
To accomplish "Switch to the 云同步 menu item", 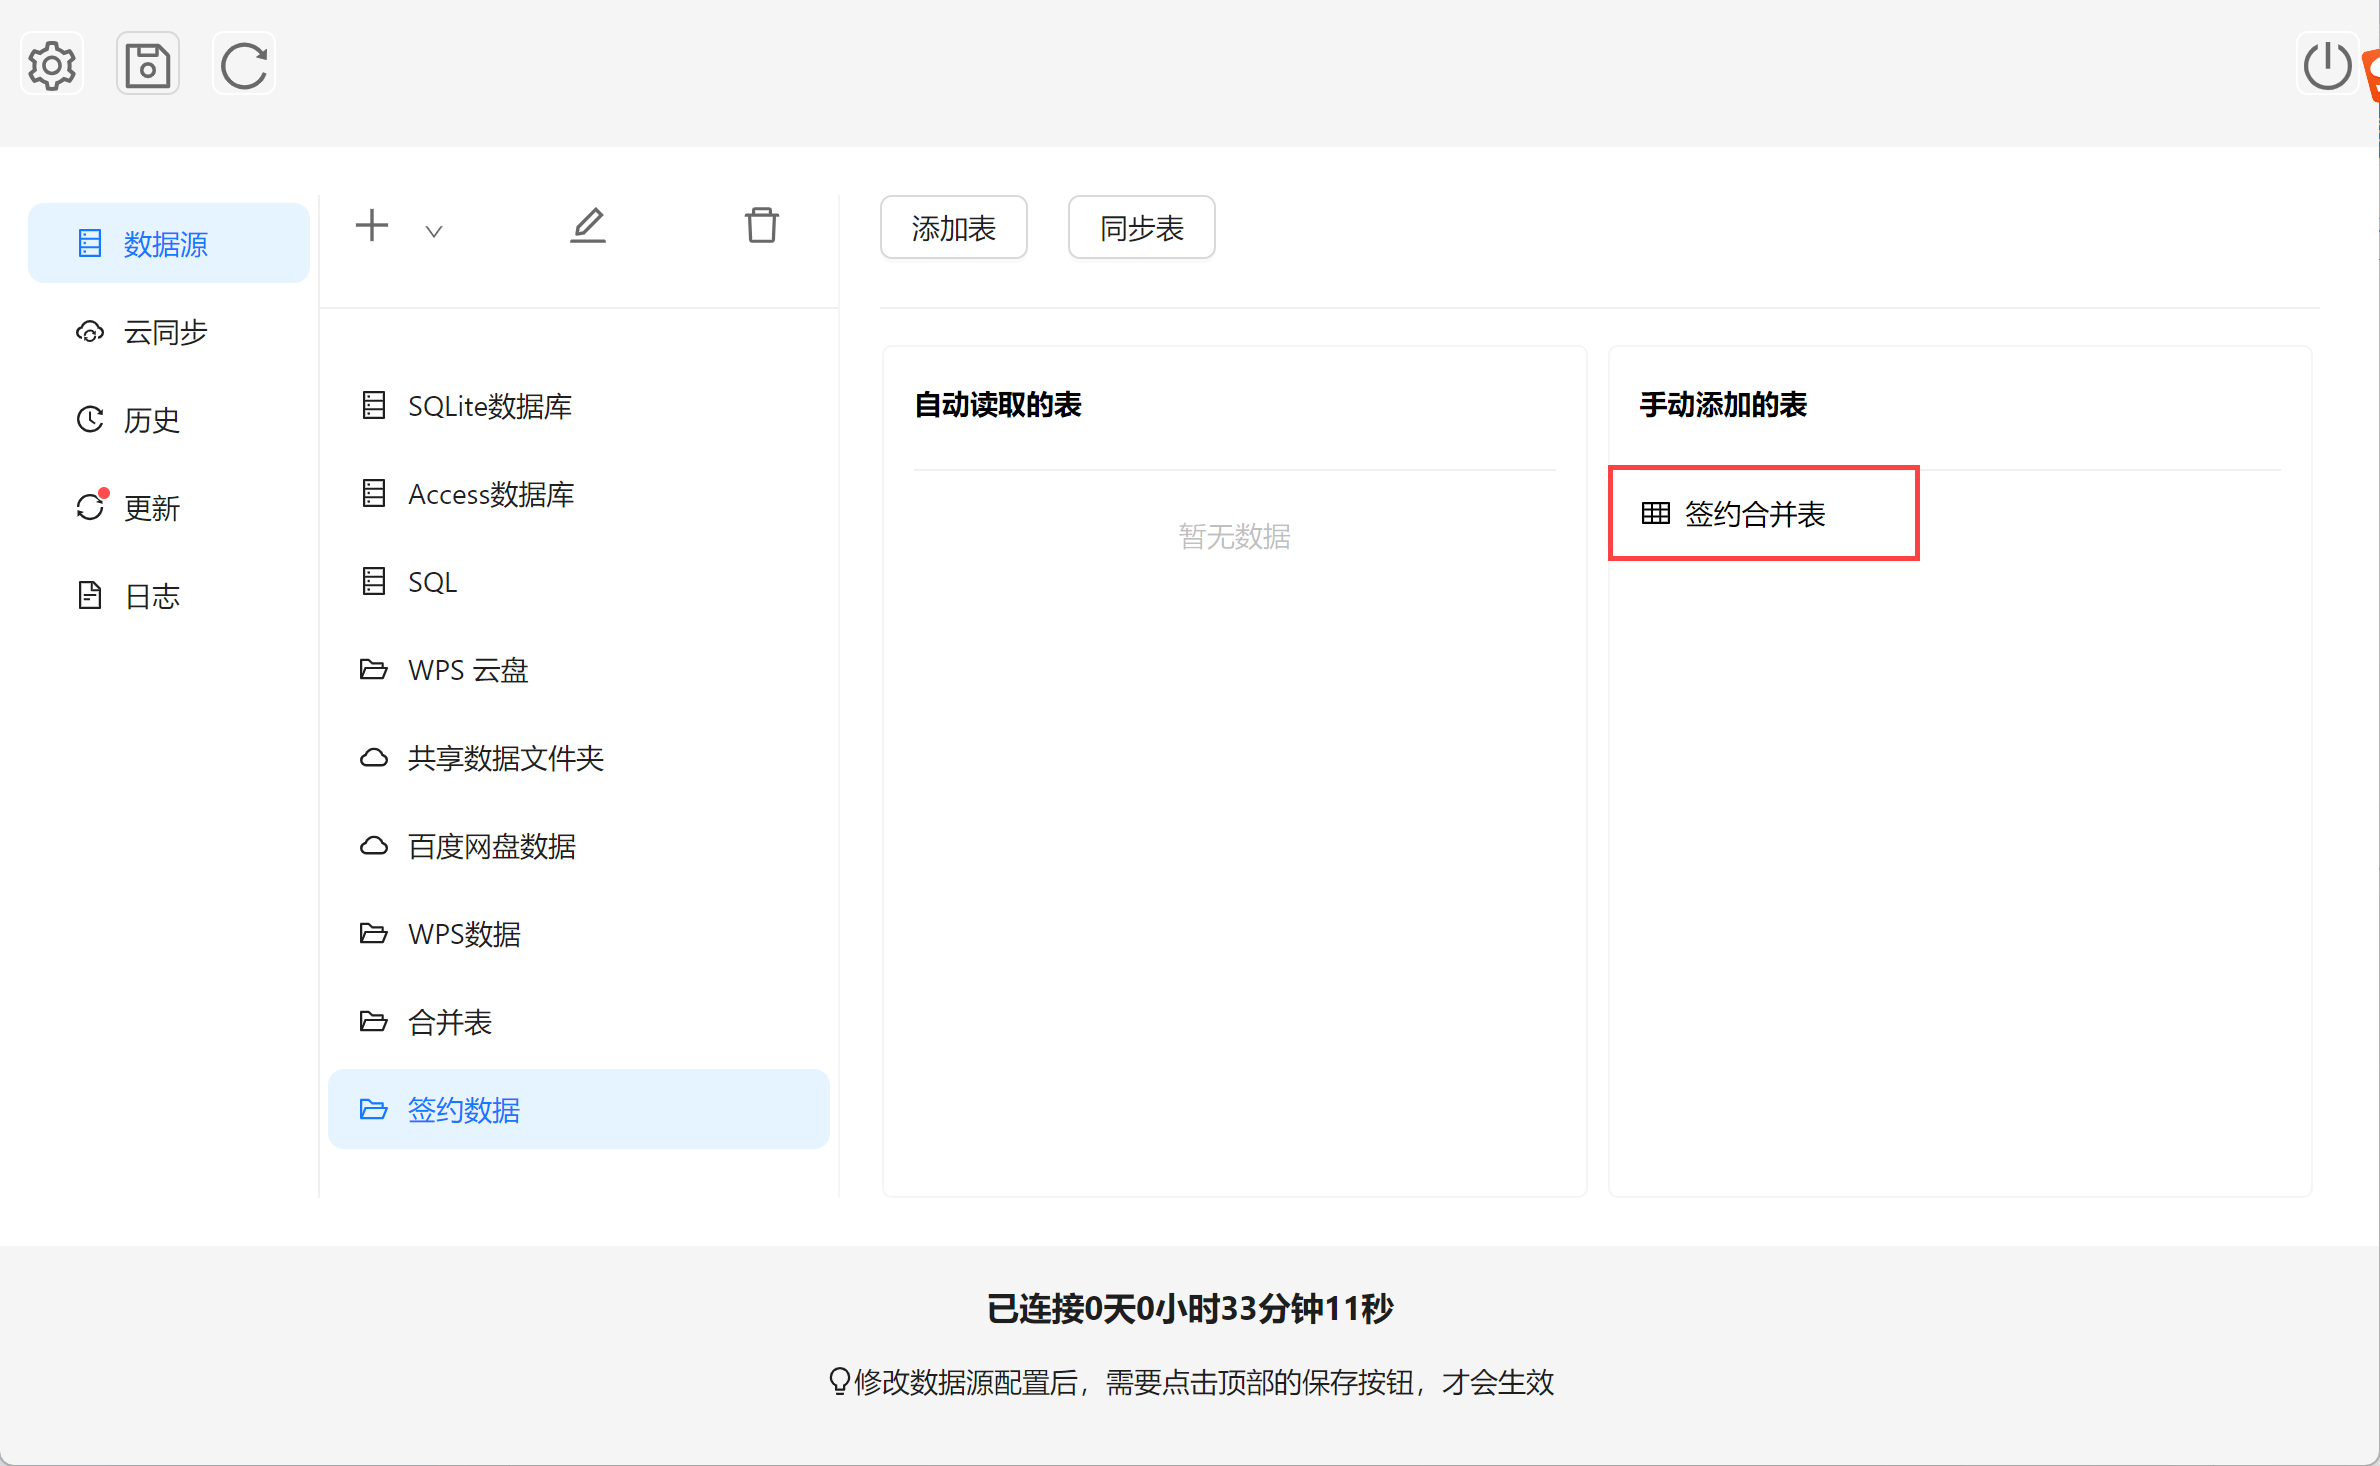I will (x=165, y=332).
